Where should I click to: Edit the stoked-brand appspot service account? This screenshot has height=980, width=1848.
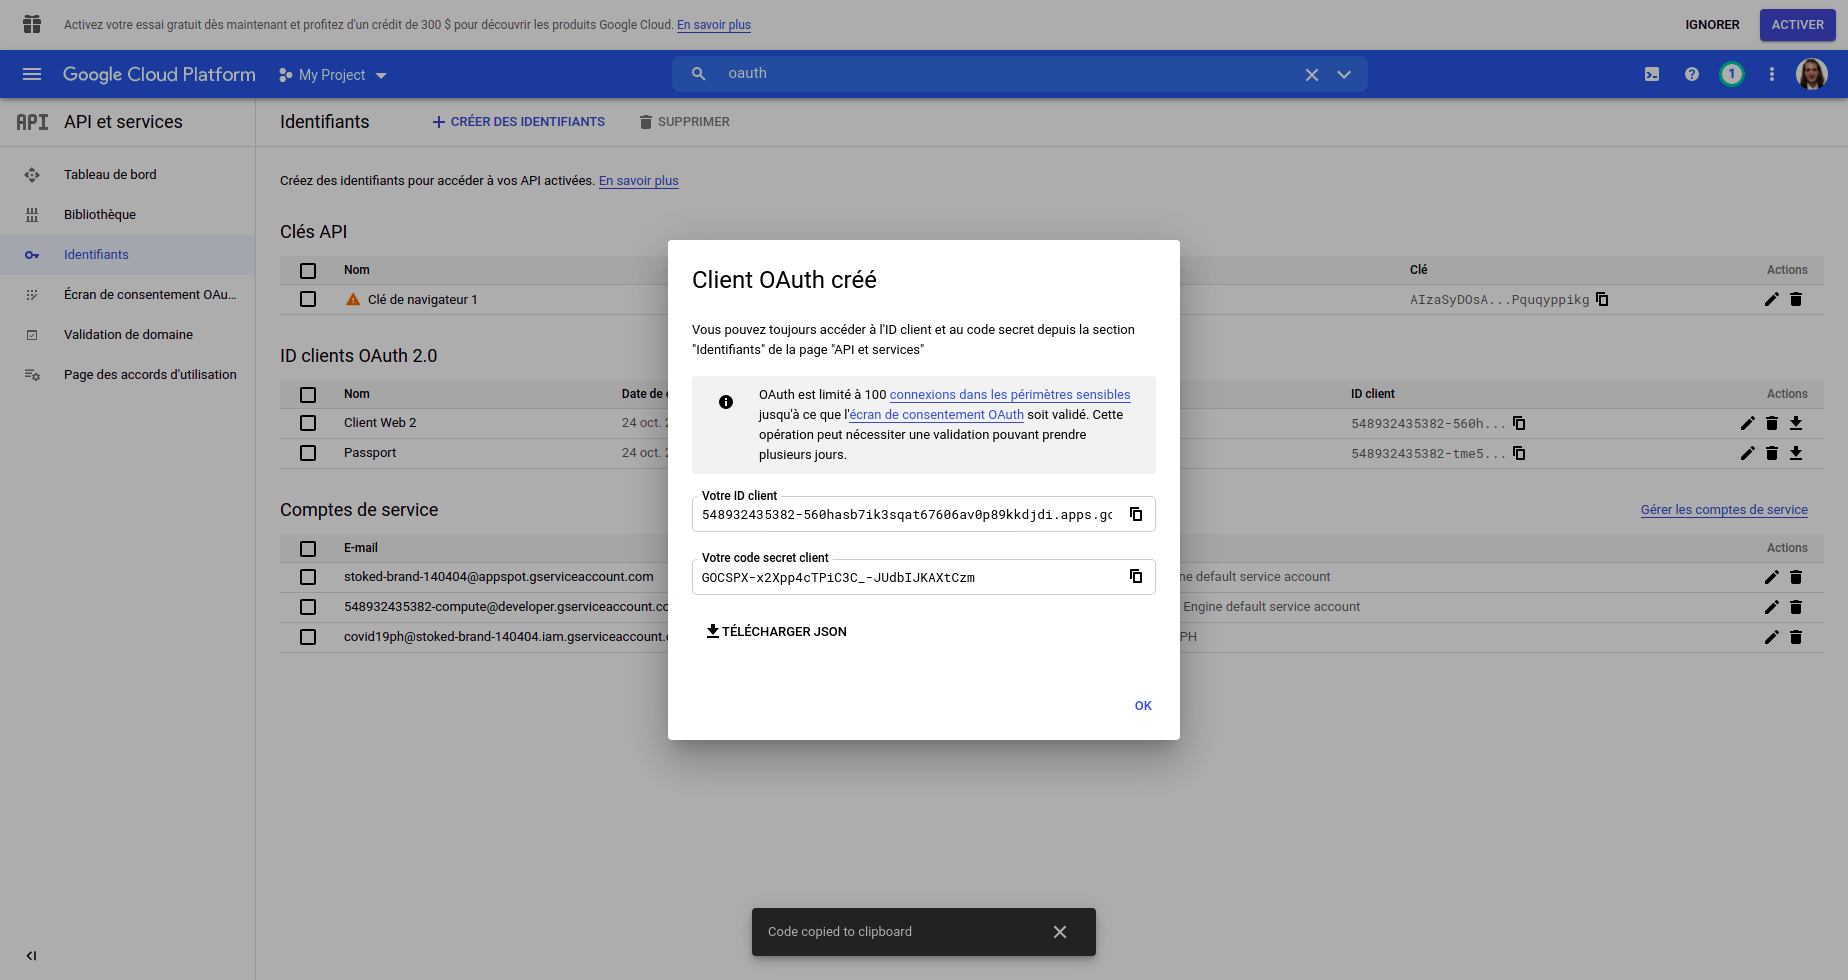(1772, 577)
